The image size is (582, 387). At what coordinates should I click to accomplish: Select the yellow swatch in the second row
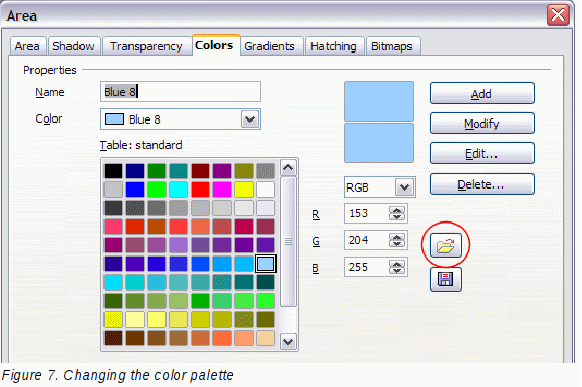(x=244, y=190)
